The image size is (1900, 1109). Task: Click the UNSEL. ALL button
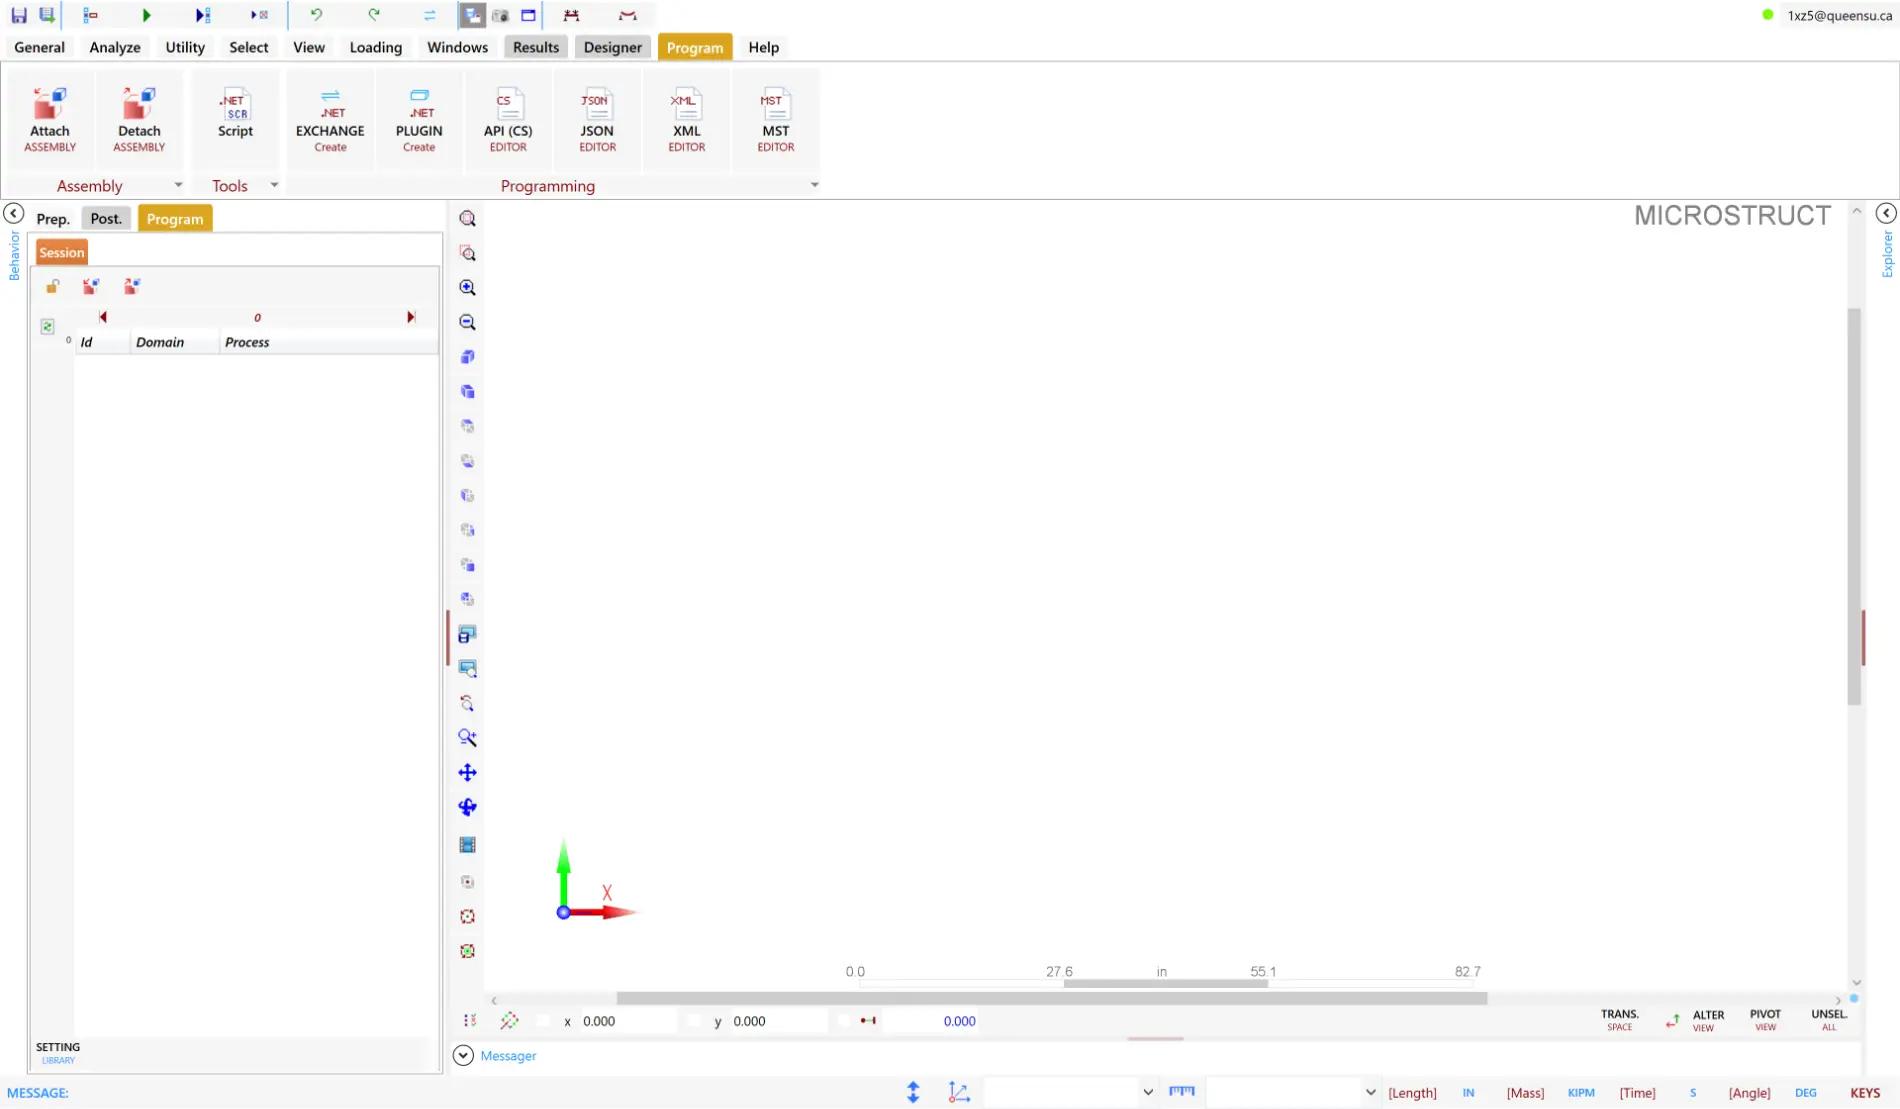[x=1828, y=1019]
